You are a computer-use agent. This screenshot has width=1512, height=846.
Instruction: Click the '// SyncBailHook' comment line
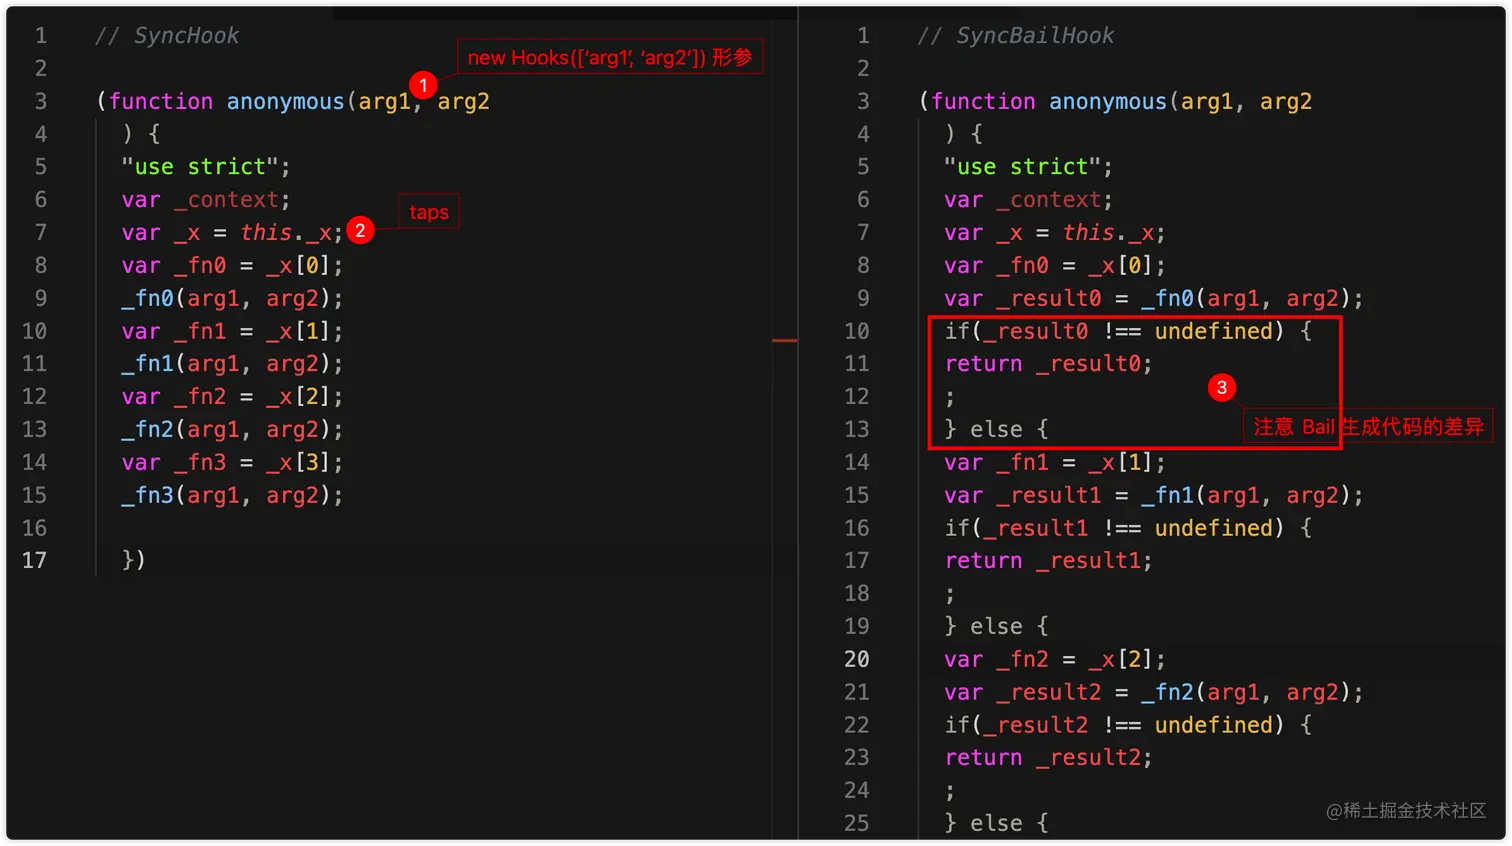tap(1016, 36)
